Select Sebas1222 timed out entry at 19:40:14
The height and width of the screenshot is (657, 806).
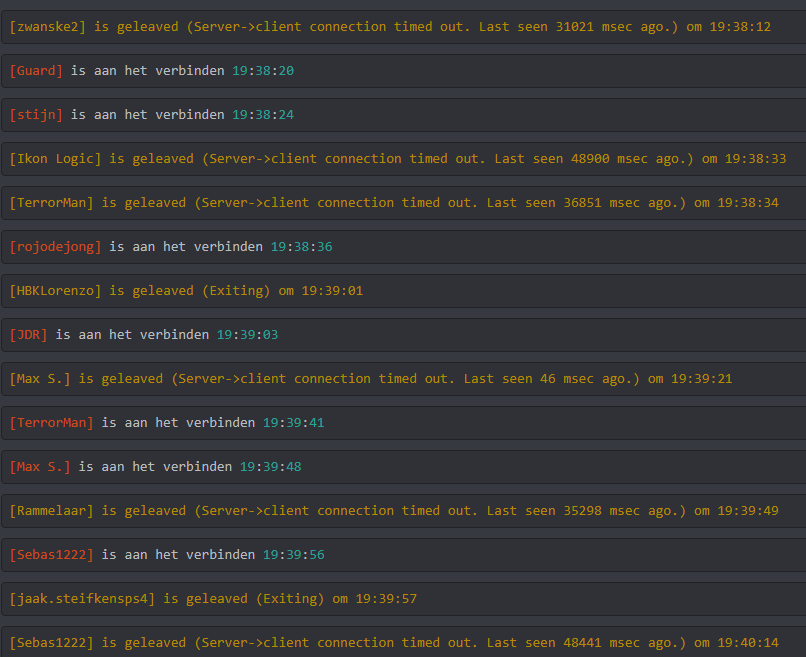(x=400, y=643)
